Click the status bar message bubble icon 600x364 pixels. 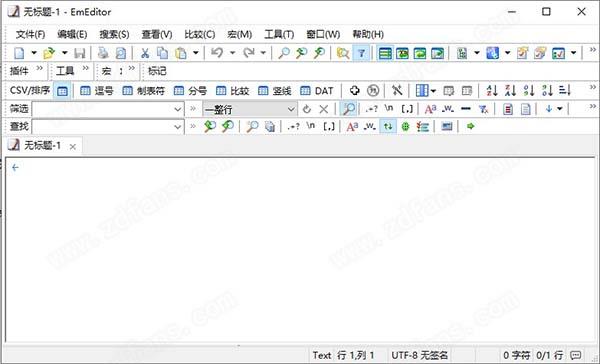(x=576, y=355)
